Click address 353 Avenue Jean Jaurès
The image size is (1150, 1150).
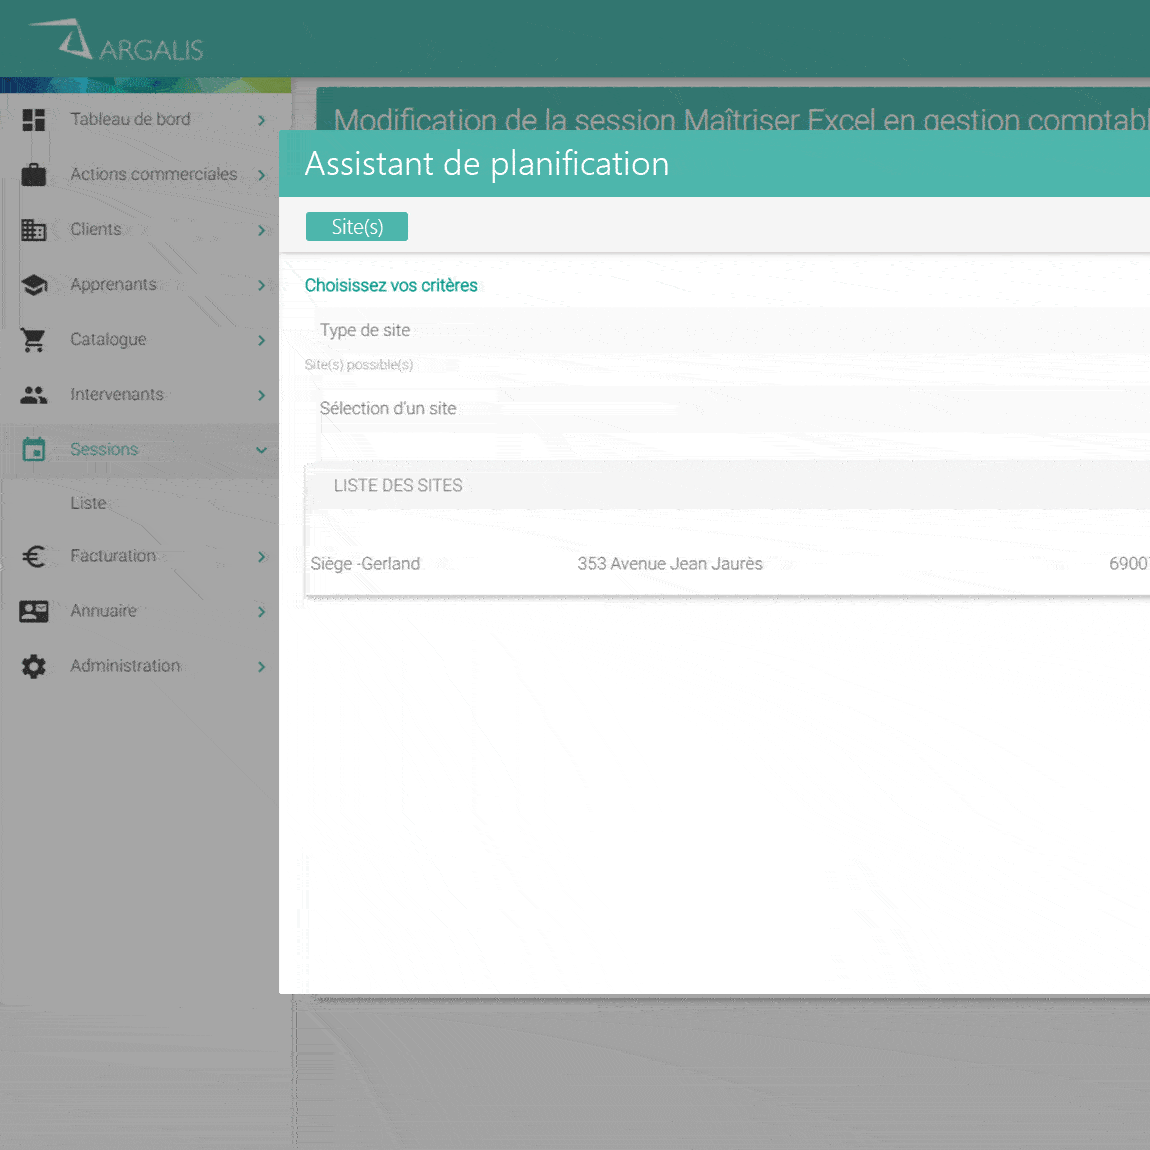pyautogui.click(x=670, y=563)
